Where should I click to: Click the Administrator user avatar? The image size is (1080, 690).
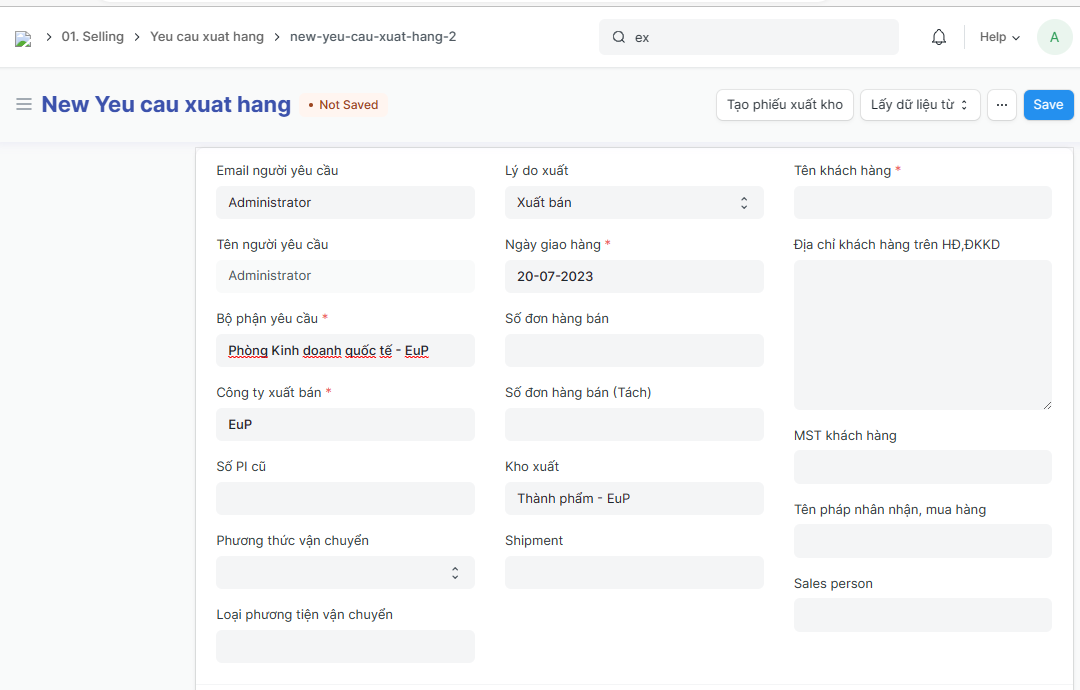tap(1054, 37)
